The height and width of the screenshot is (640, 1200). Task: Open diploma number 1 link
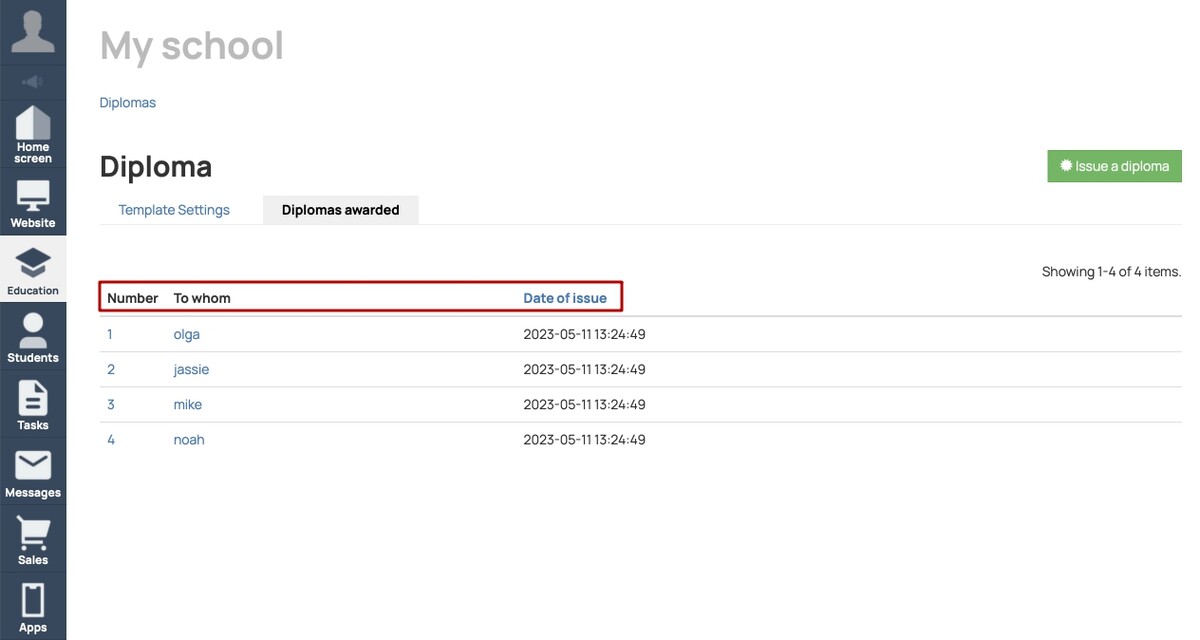click(110, 334)
